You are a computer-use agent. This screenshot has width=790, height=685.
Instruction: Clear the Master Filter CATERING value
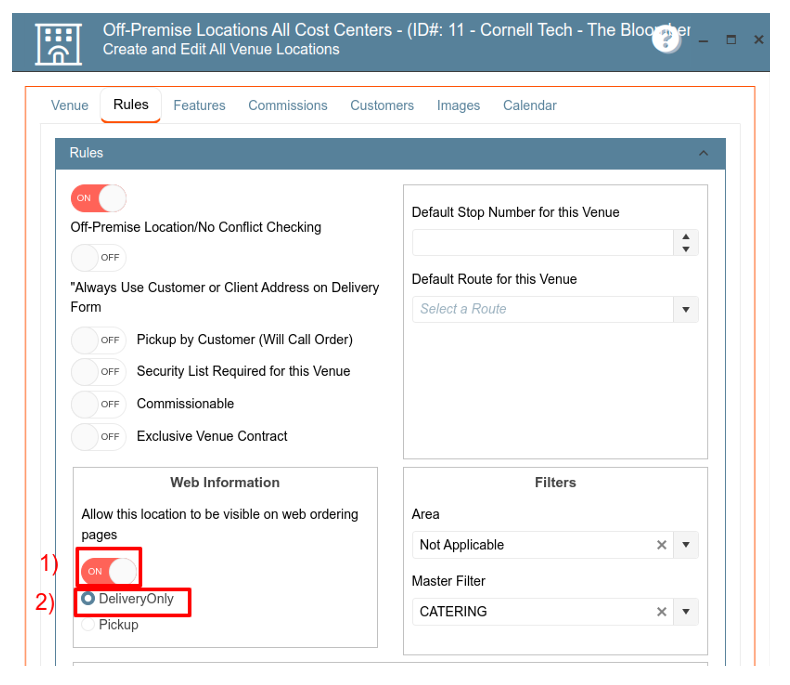[x=661, y=612]
